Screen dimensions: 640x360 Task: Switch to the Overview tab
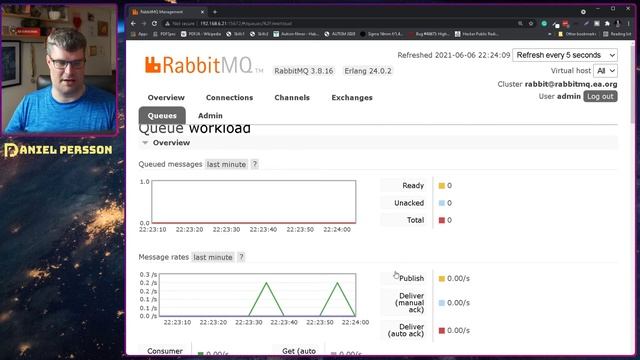click(x=166, y=98)
